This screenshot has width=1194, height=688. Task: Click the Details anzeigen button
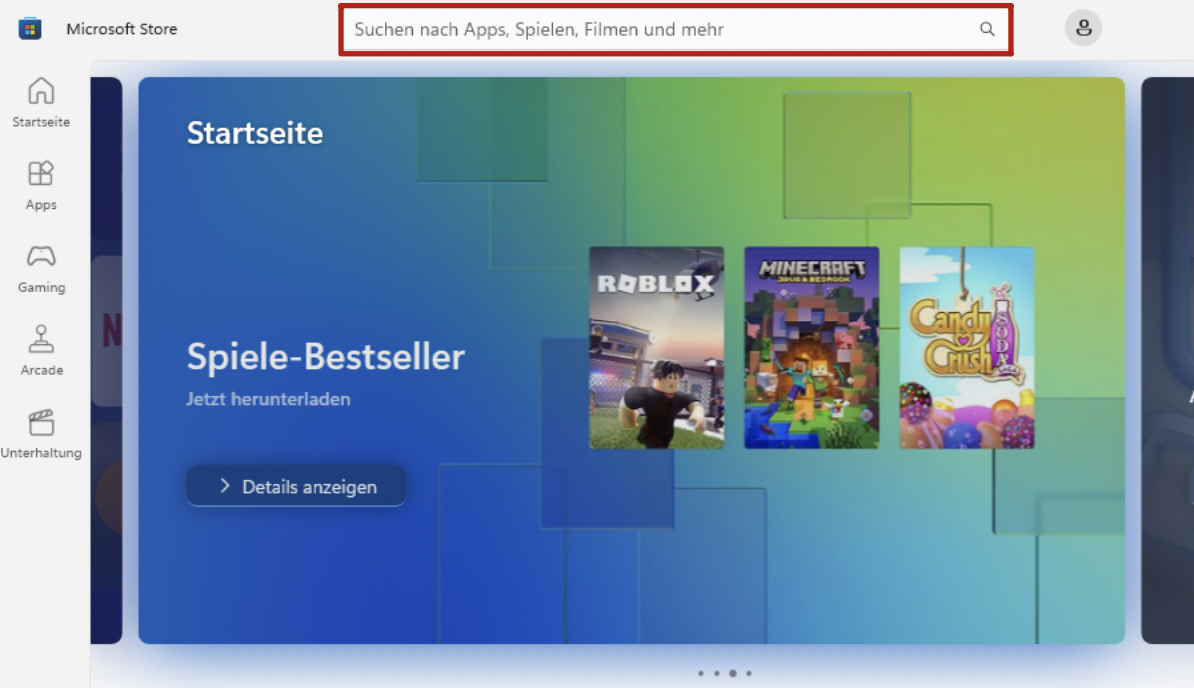pos(296,486)
